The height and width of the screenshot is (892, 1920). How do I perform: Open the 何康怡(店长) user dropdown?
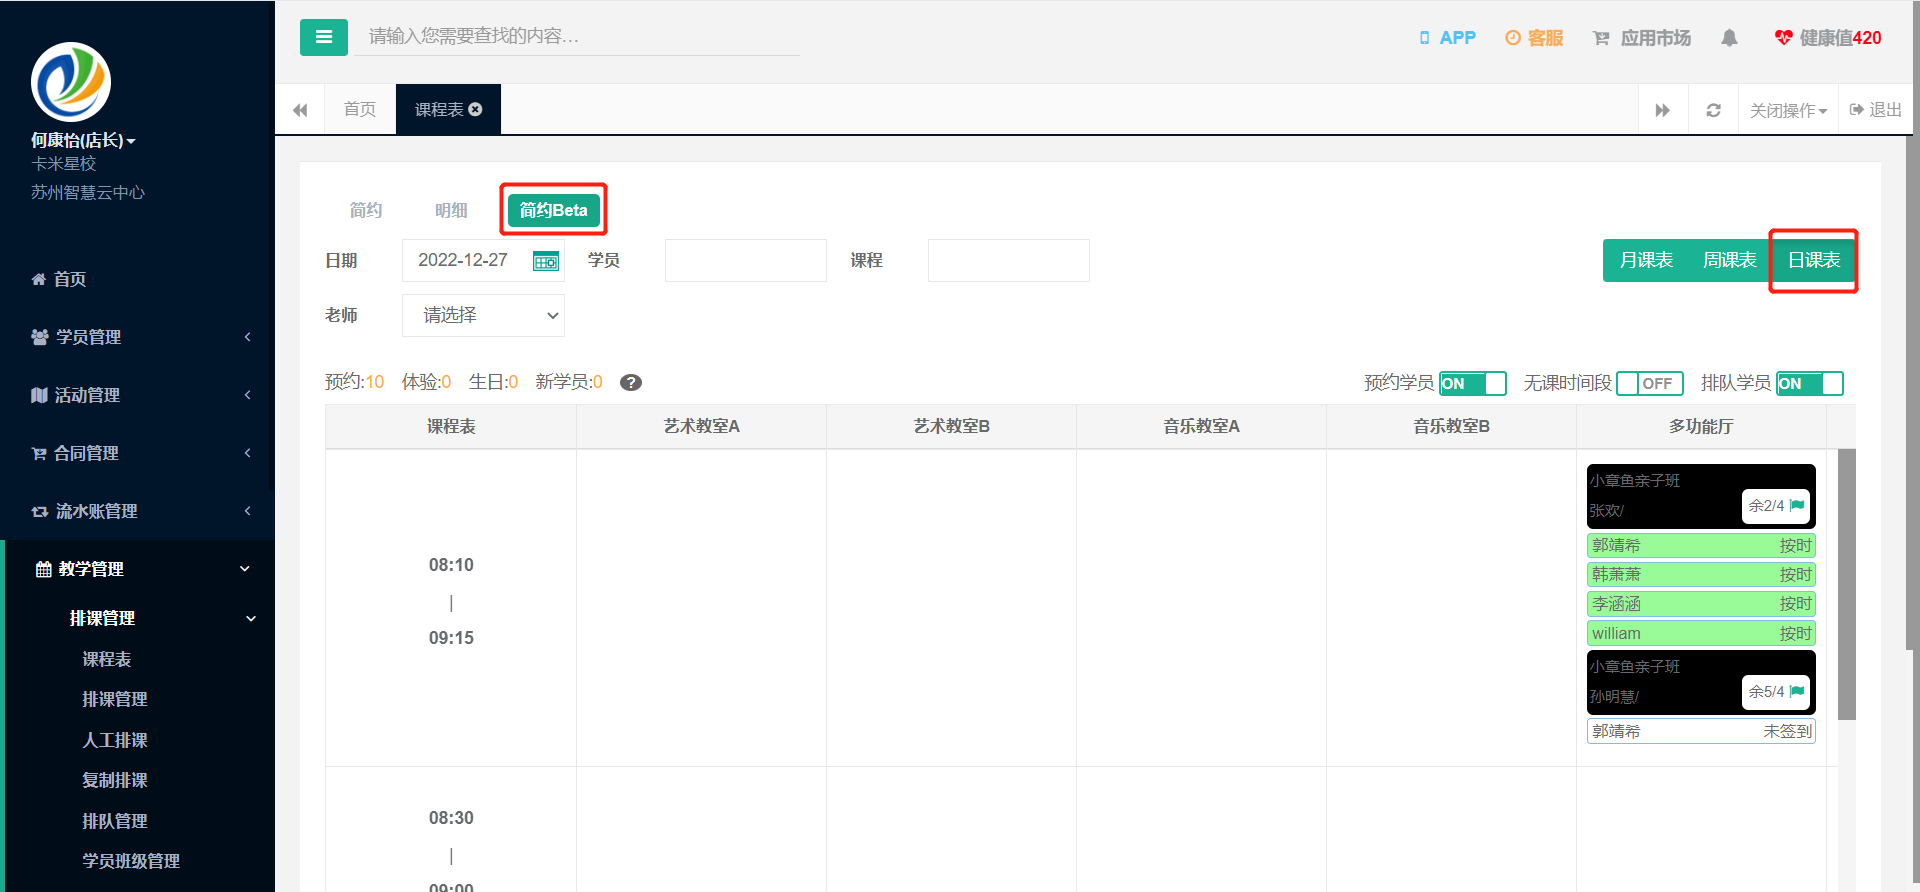[83, 140]
